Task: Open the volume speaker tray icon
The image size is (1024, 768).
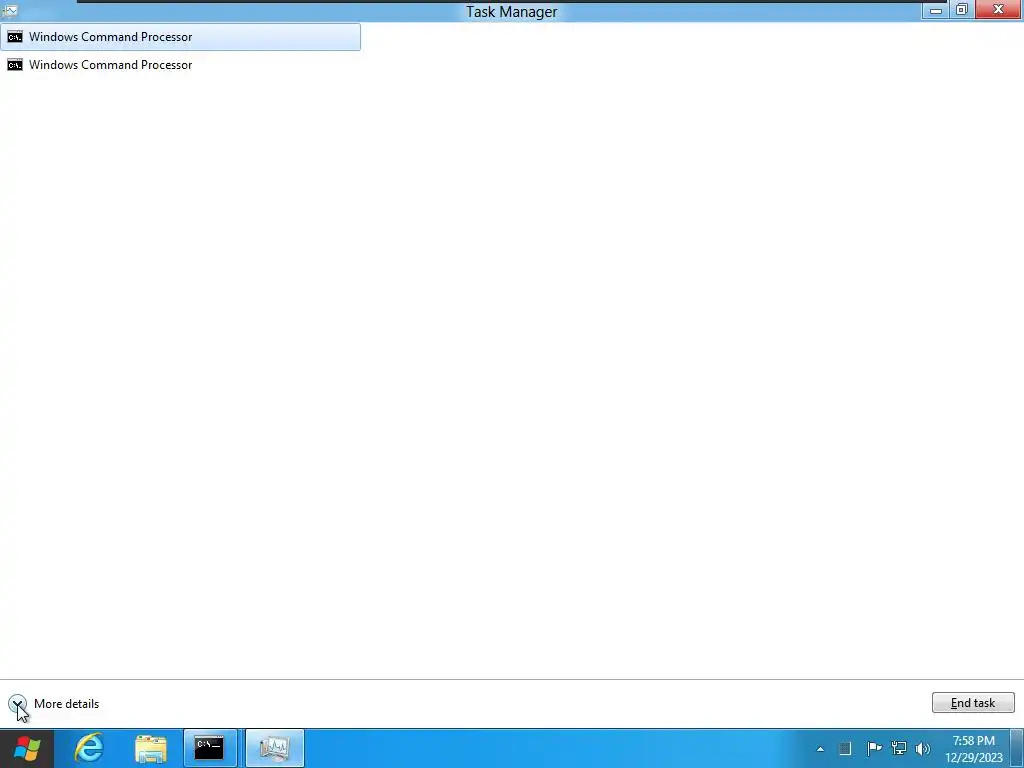Action: 923,748
